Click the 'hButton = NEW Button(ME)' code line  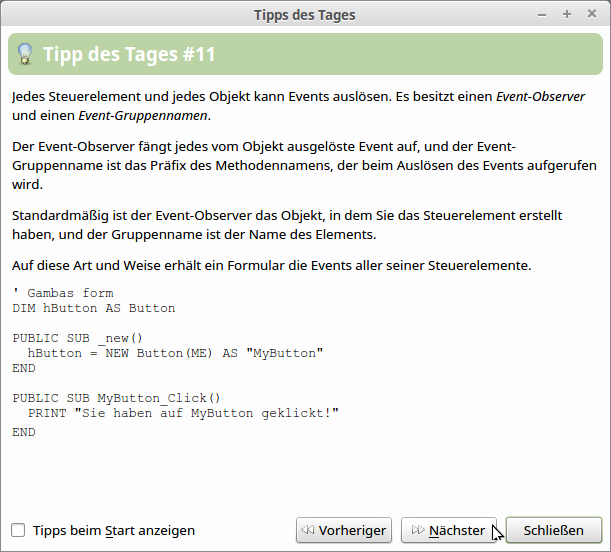(x=176, y=353)
